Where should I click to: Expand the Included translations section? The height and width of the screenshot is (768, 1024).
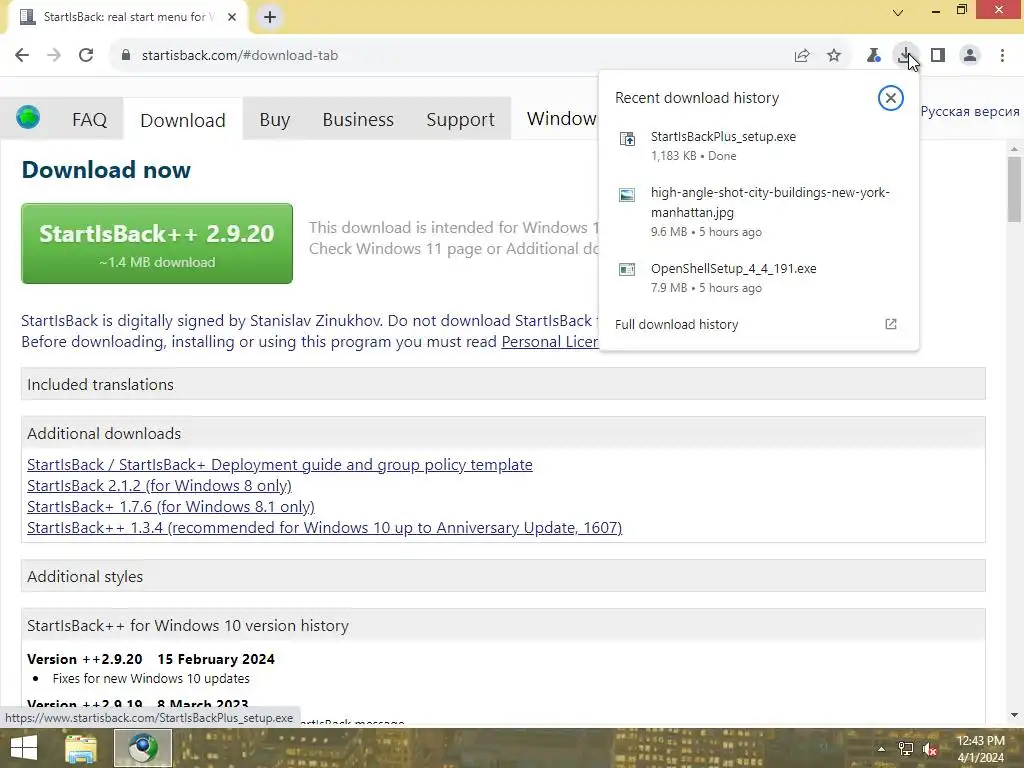pyautogui.click(x=503, y=384)
